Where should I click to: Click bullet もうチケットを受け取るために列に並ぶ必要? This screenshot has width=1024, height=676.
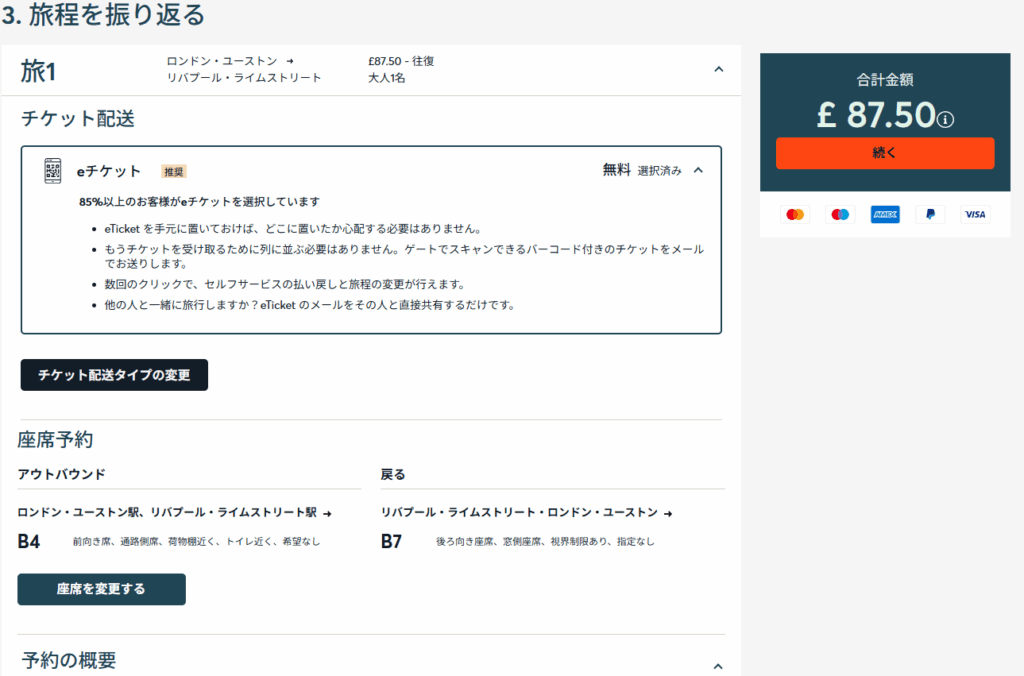point(404,256)
